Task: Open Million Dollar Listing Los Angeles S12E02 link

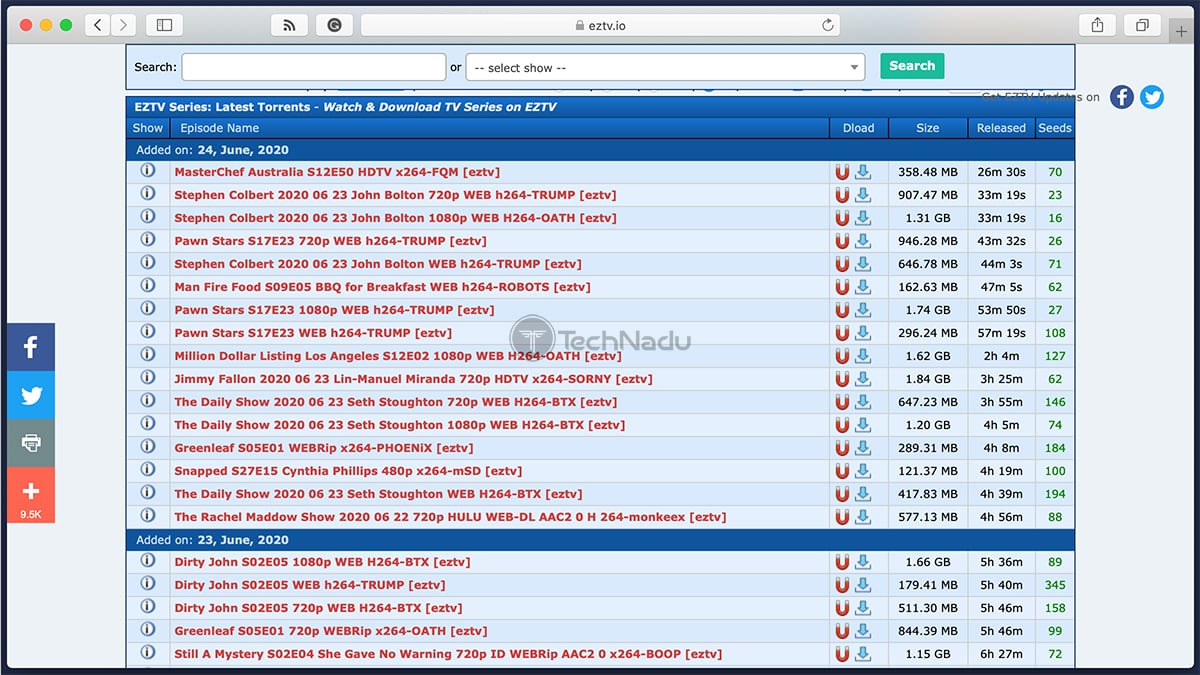Action: tap(398, 356)
